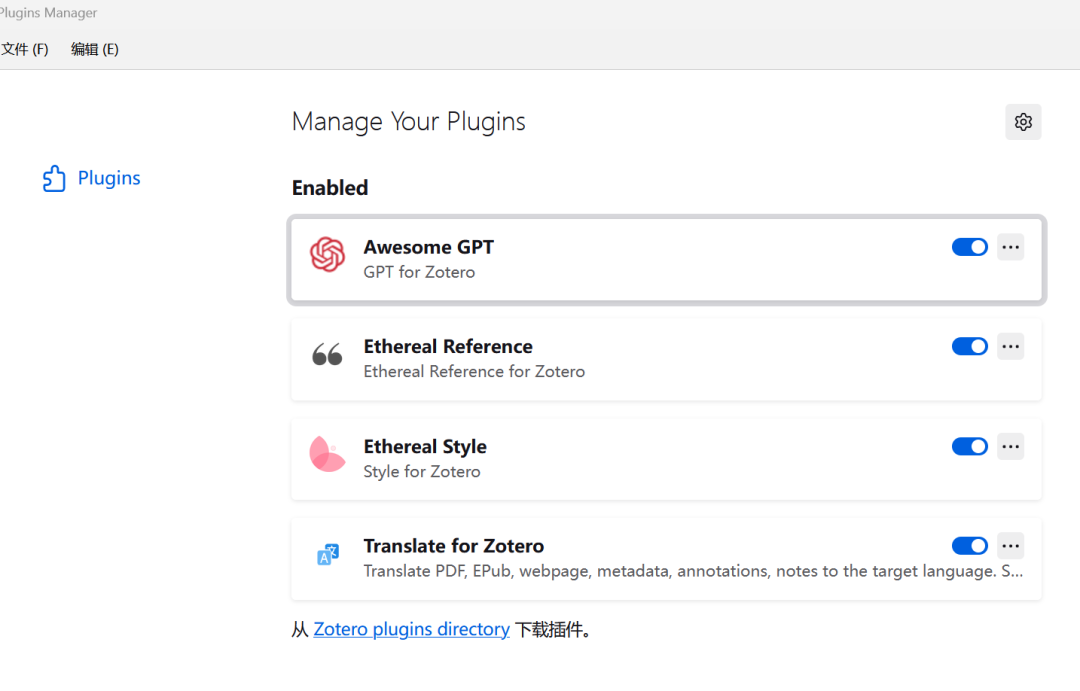Open the 文件 (F) menu
Image resolution: width=1080 pixels, height=691 pixels.
point(25,49)
